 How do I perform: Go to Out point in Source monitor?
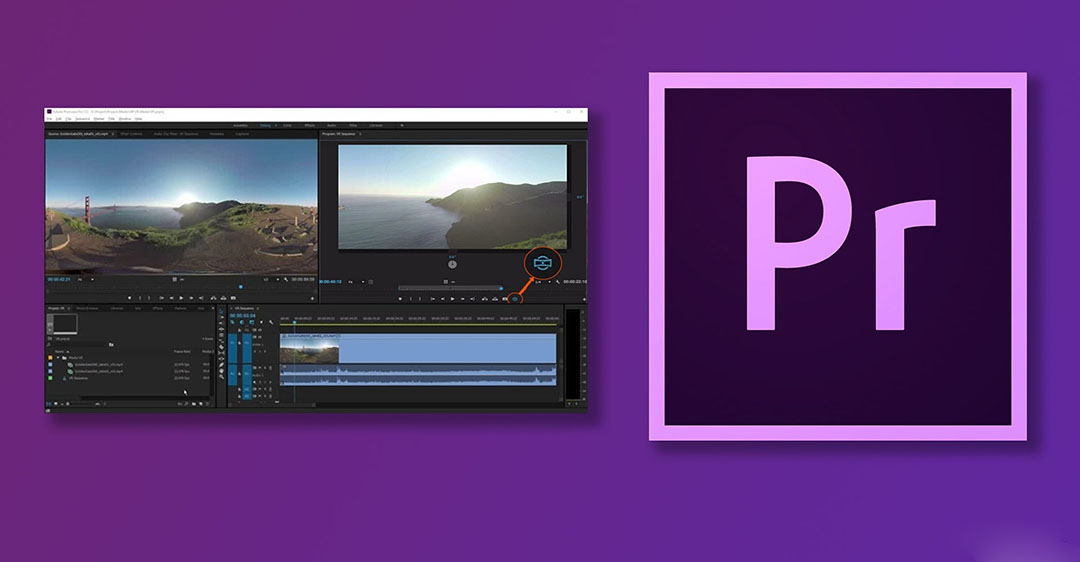click(201, 298)
